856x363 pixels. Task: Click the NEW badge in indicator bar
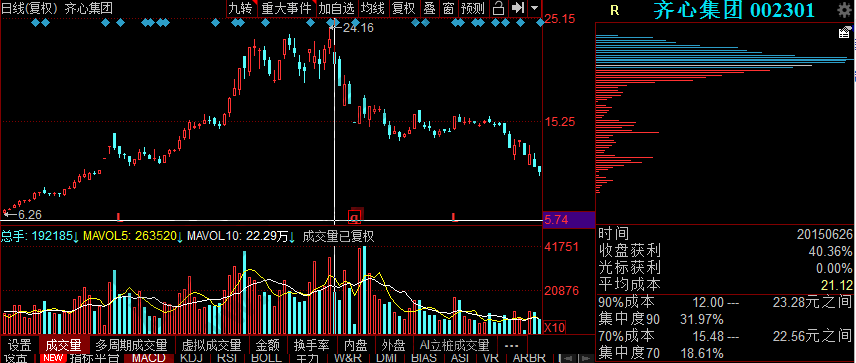pyautogui.click(x=53, y=358)
